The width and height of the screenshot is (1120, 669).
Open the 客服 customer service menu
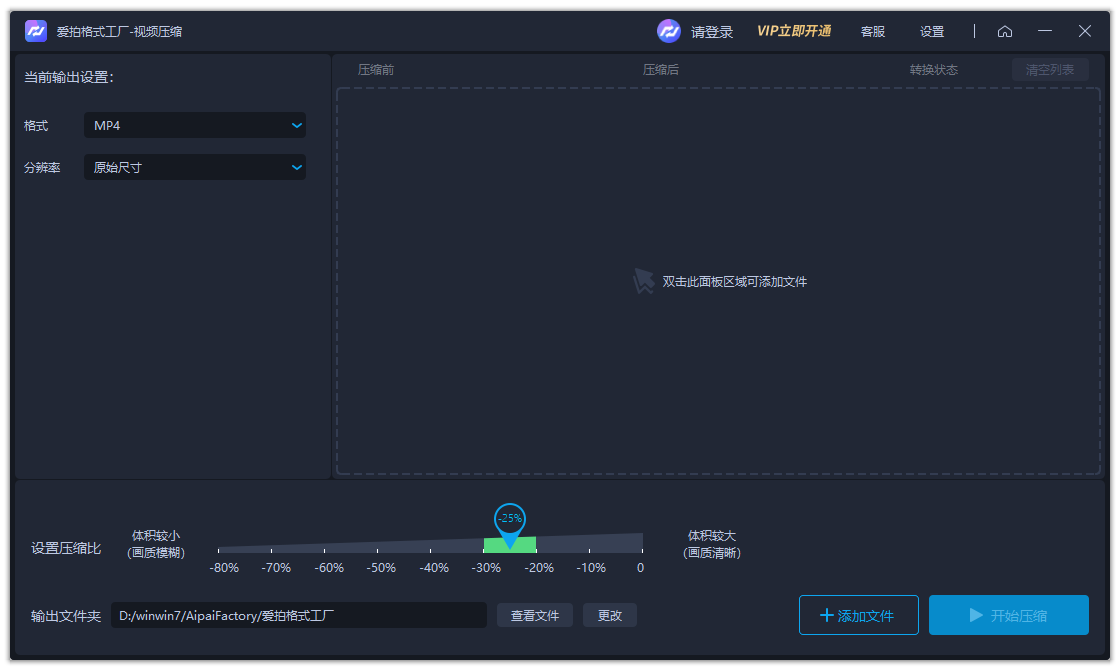pos(872,31)
